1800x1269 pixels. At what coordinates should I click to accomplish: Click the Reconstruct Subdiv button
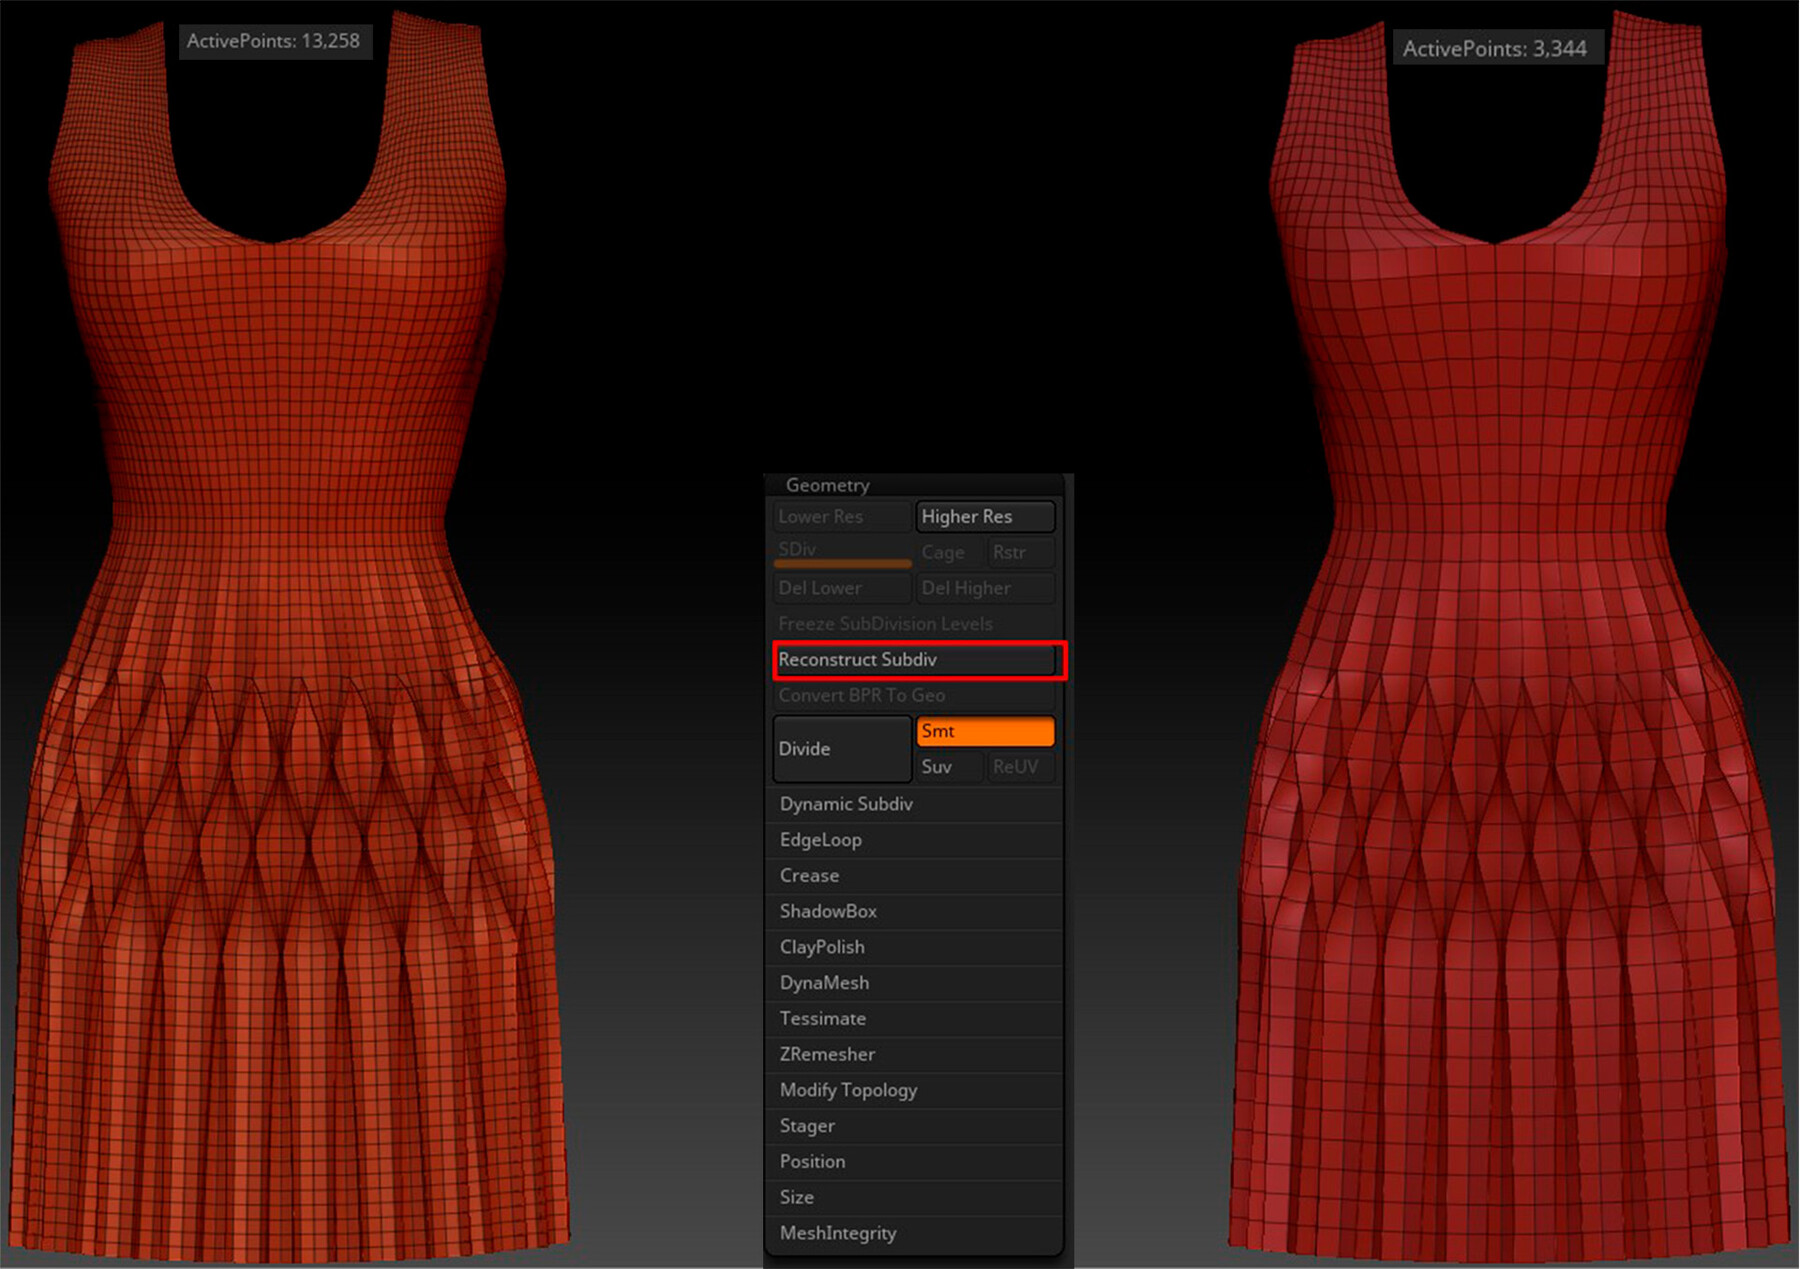point(916,660)
